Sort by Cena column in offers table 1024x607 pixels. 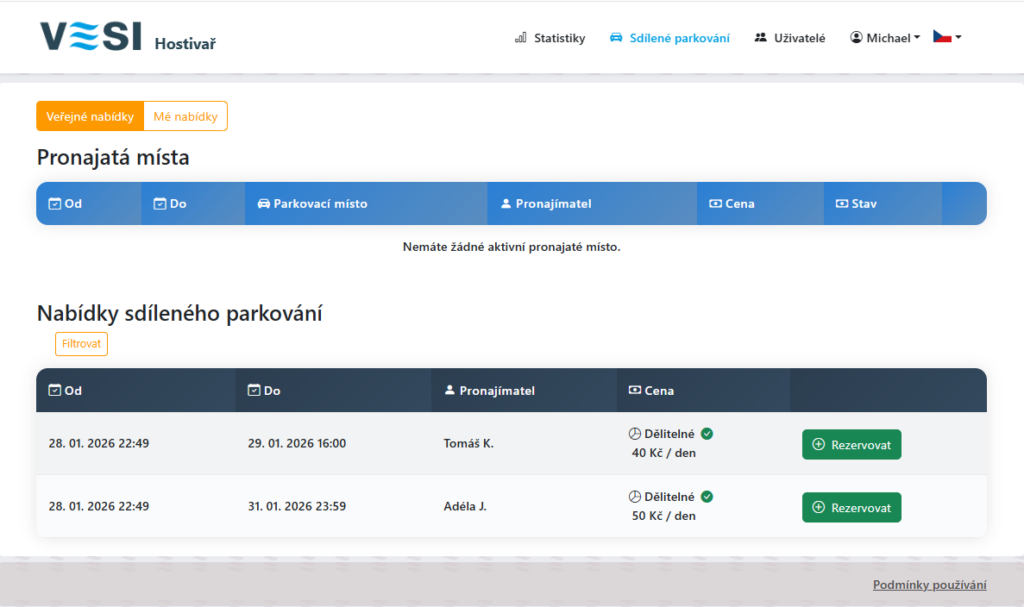pyautogui.click(x=659, y=391)
